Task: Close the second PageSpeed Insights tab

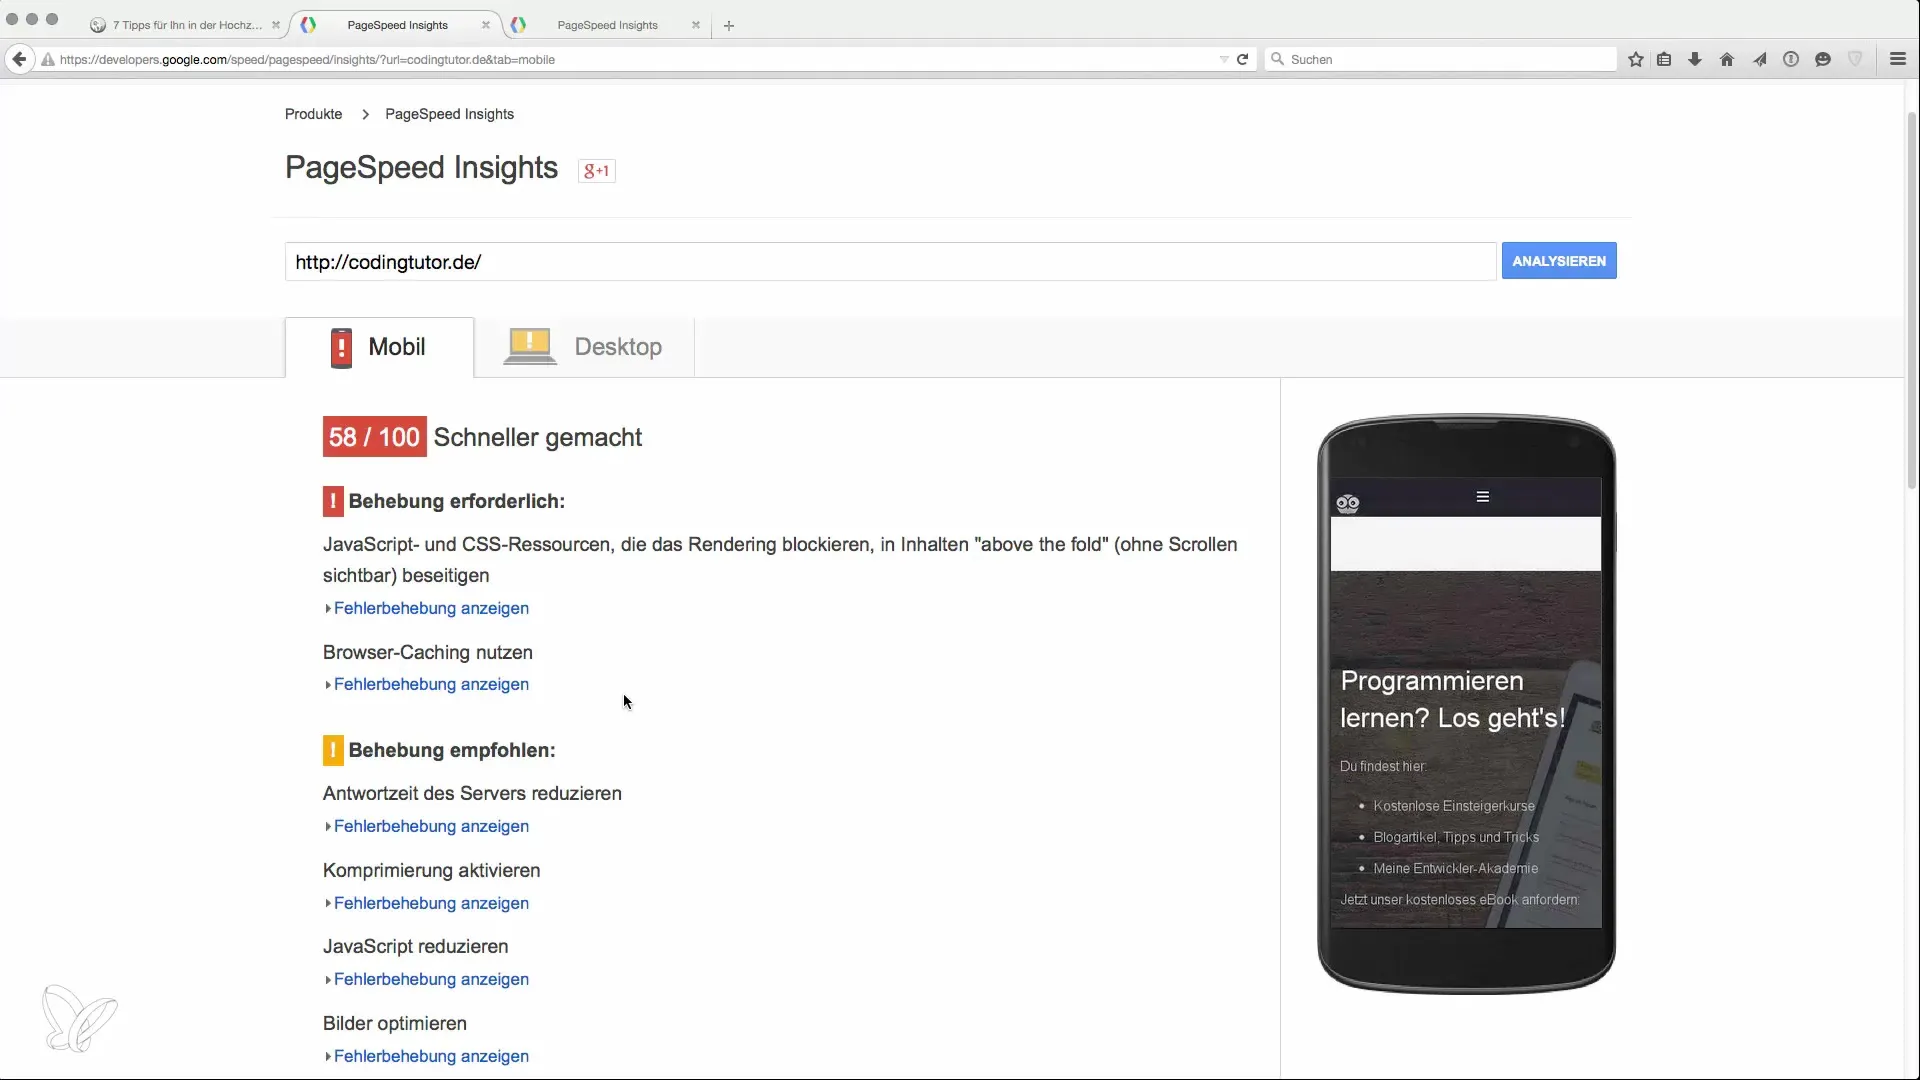Action: click(x=696, y=25)
